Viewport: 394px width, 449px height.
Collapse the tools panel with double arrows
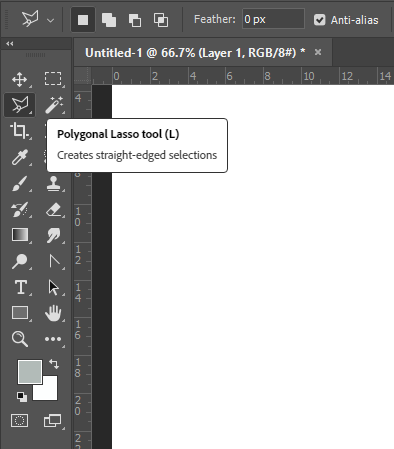pyautogui.click(x=10, y=44)
